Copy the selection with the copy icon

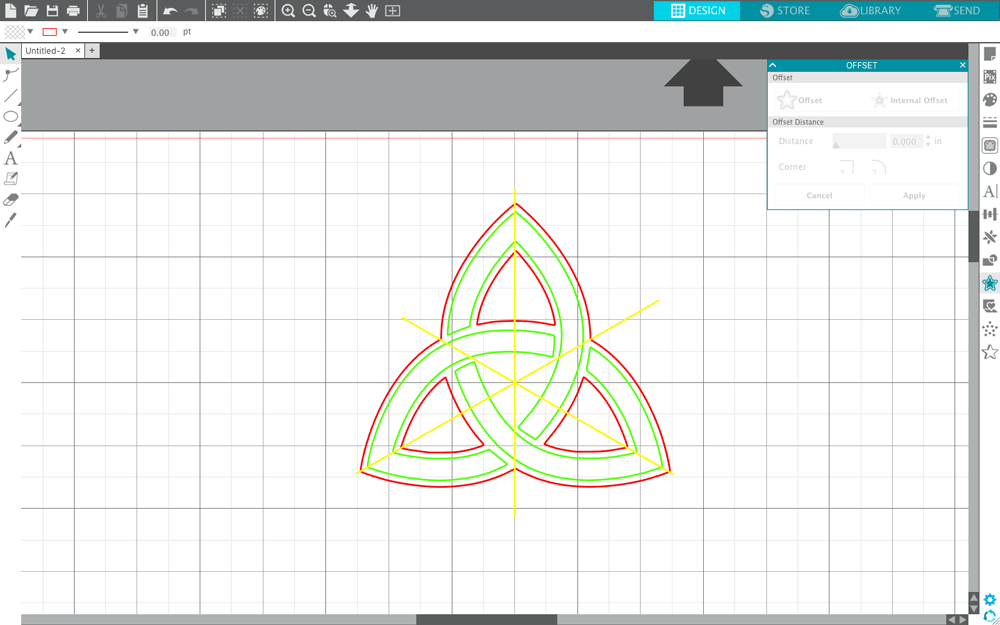click(122, 10)
